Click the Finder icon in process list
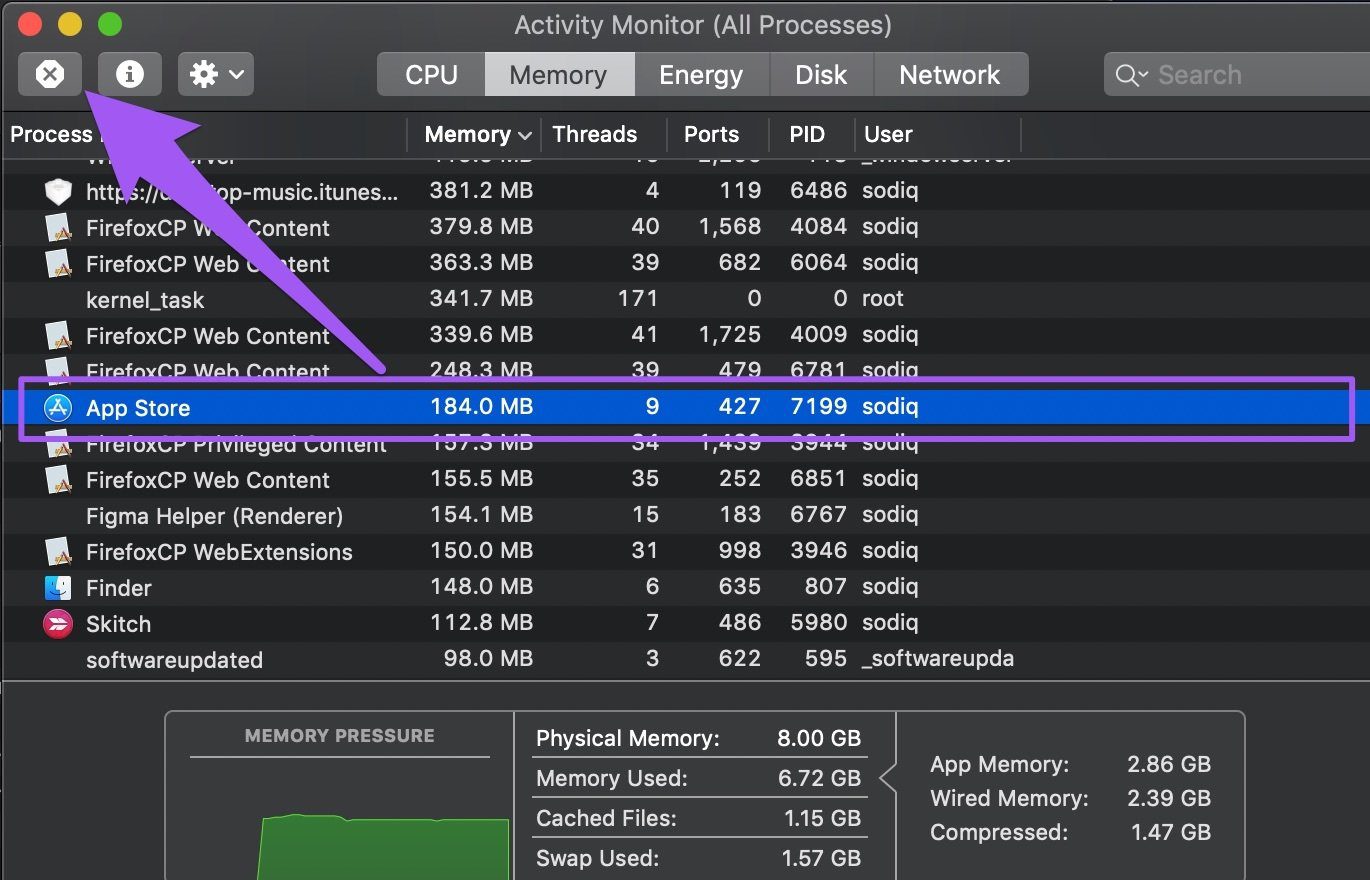 (x=58, y=588)
